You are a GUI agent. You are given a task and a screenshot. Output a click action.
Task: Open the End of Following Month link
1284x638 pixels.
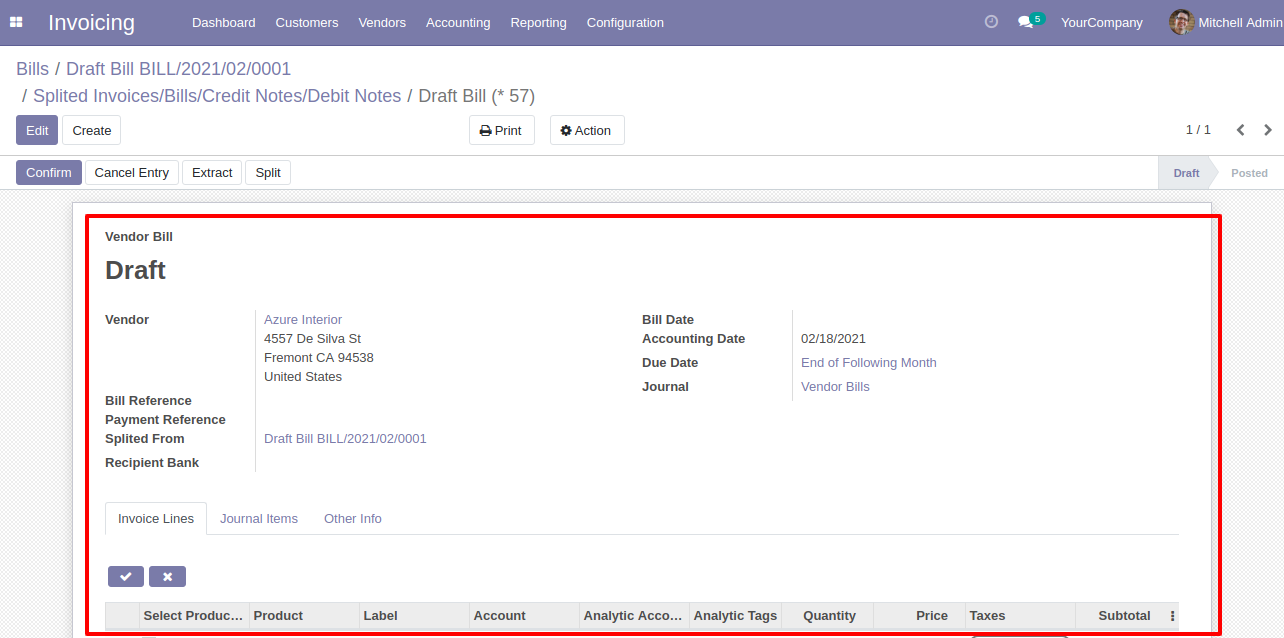click(869, 363)
